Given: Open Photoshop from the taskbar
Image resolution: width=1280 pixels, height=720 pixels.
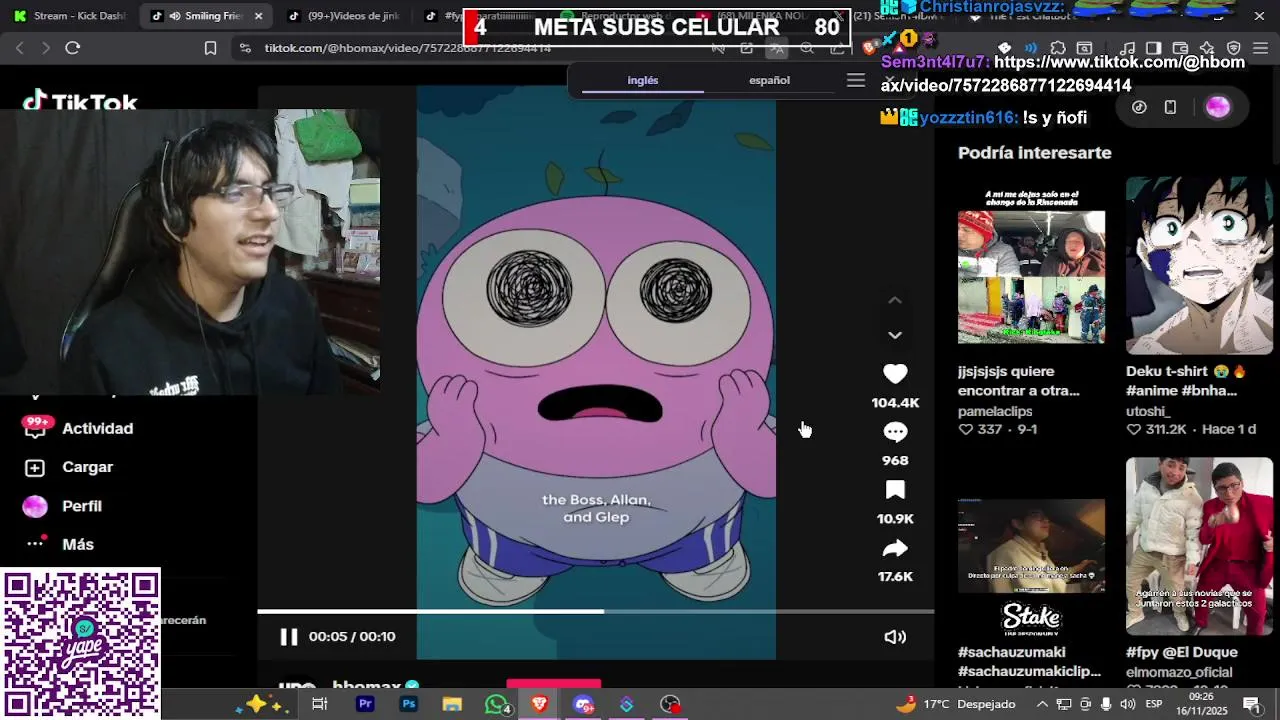Looking at the screenshot, I should [x=408, y=704].
